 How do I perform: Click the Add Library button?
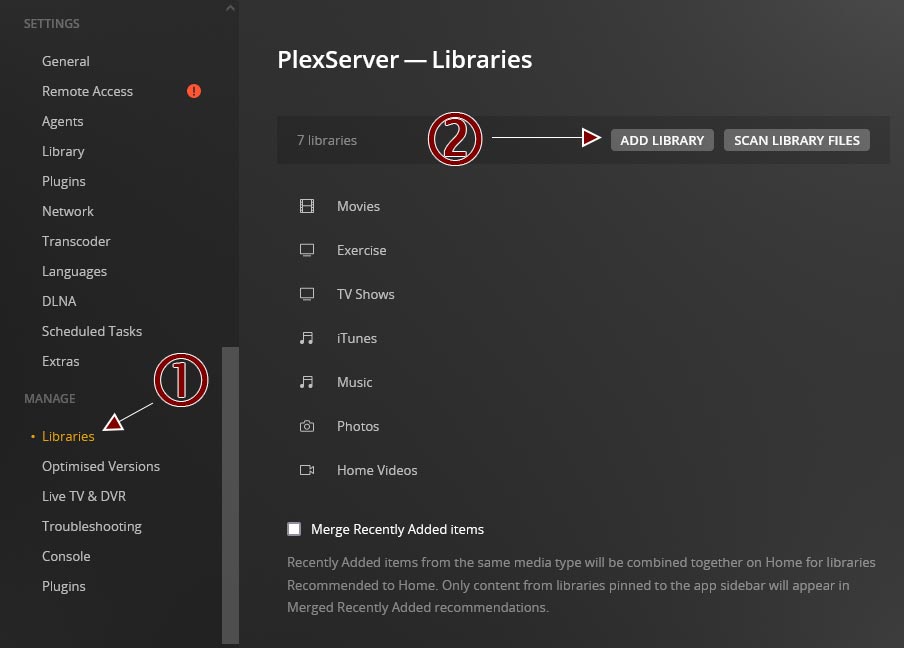662,140
